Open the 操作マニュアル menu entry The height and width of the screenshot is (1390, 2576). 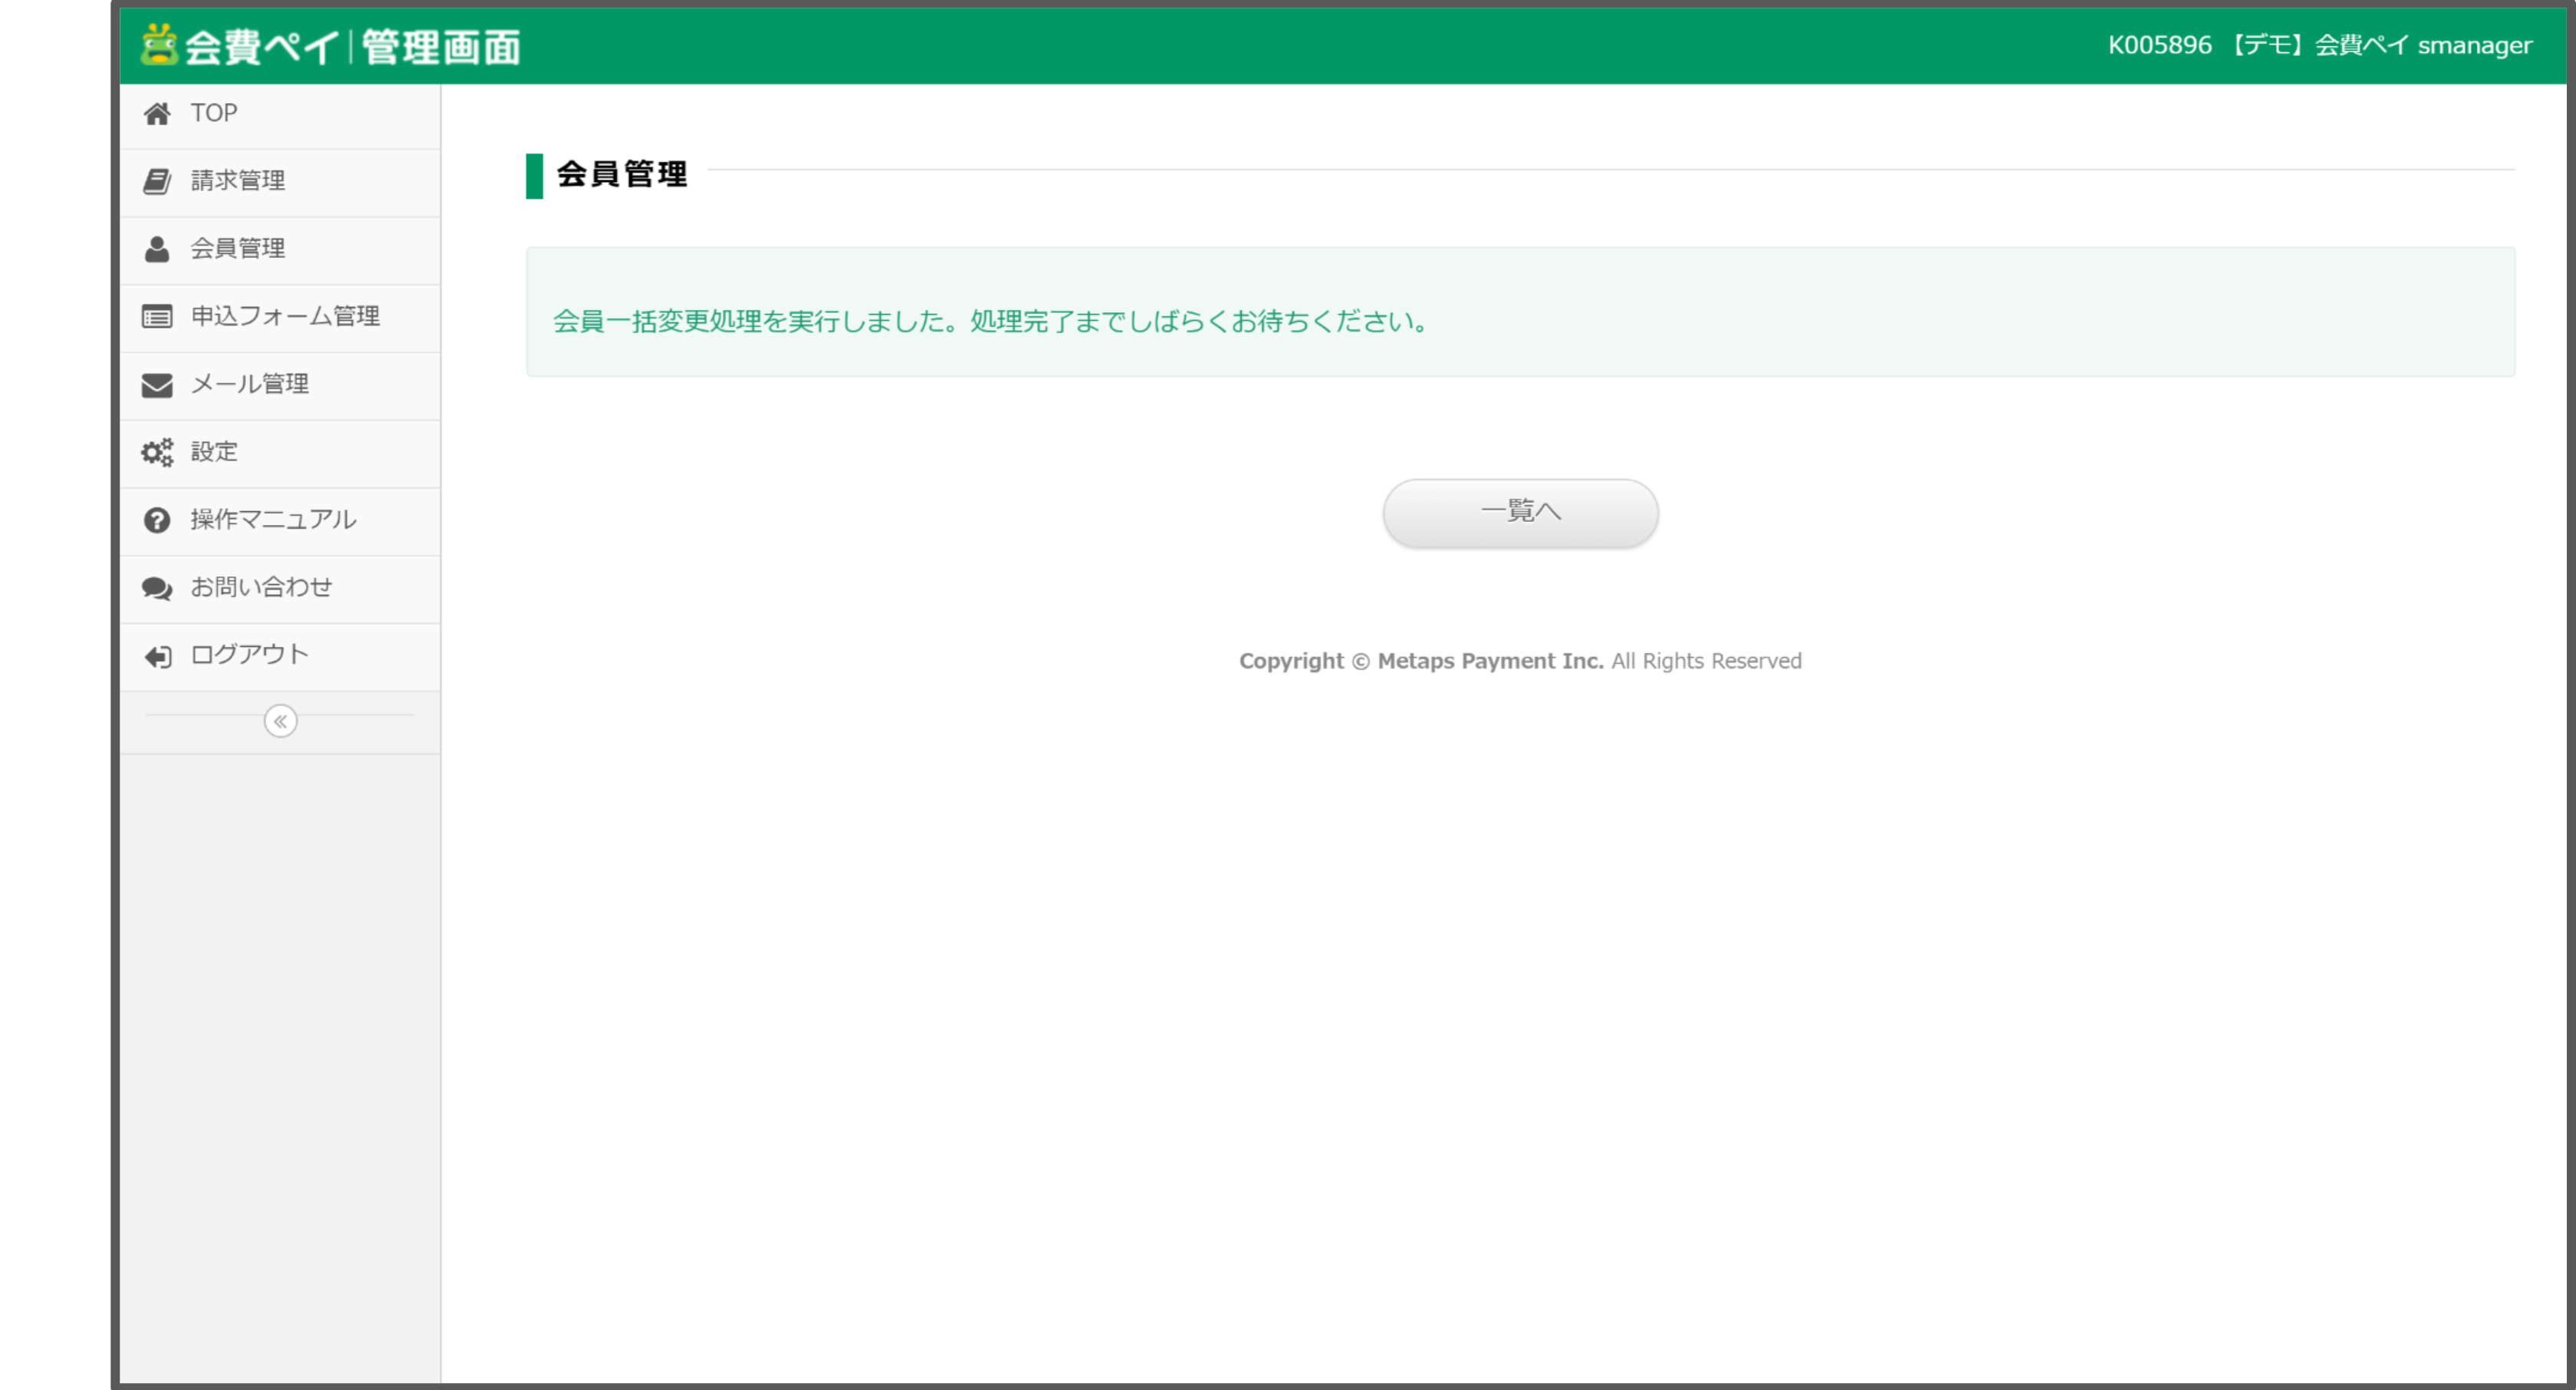point(273,519)
